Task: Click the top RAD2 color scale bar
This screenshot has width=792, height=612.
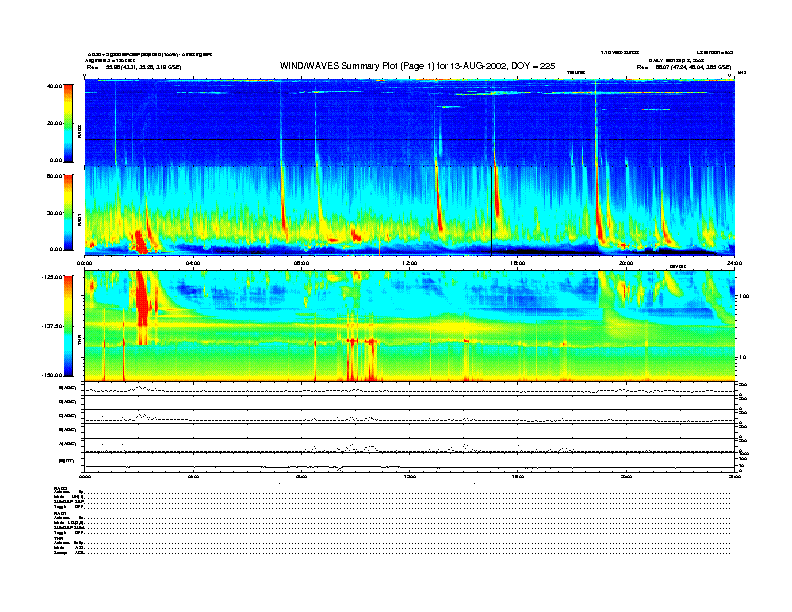Action: click(68, 123)
